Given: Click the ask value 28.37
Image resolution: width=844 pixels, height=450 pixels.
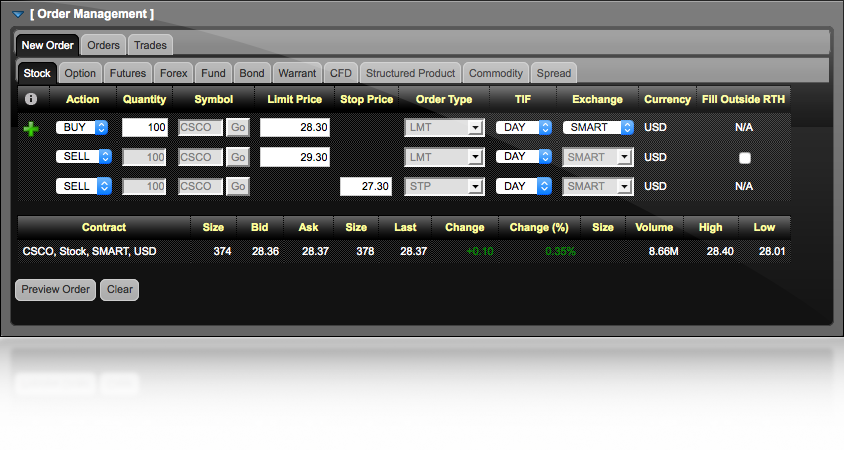Looking at the screenshot, I should coord(315,251).
